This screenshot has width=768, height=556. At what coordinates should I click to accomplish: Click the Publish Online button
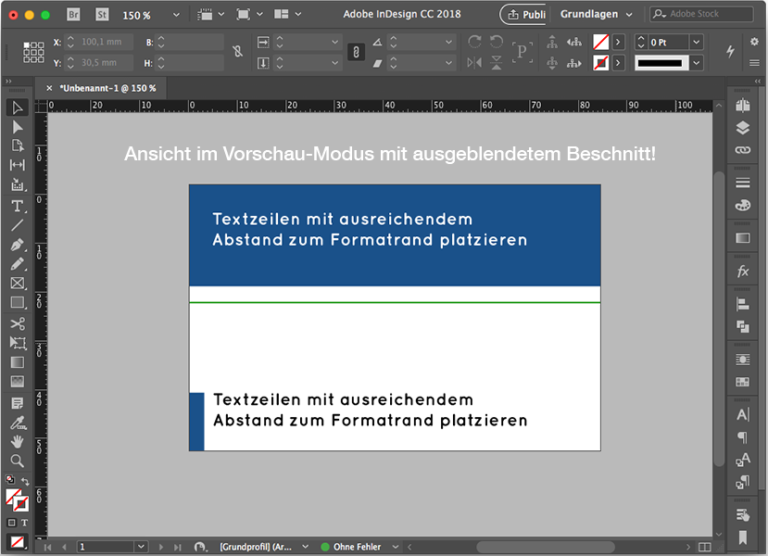(x=524, y=15)
